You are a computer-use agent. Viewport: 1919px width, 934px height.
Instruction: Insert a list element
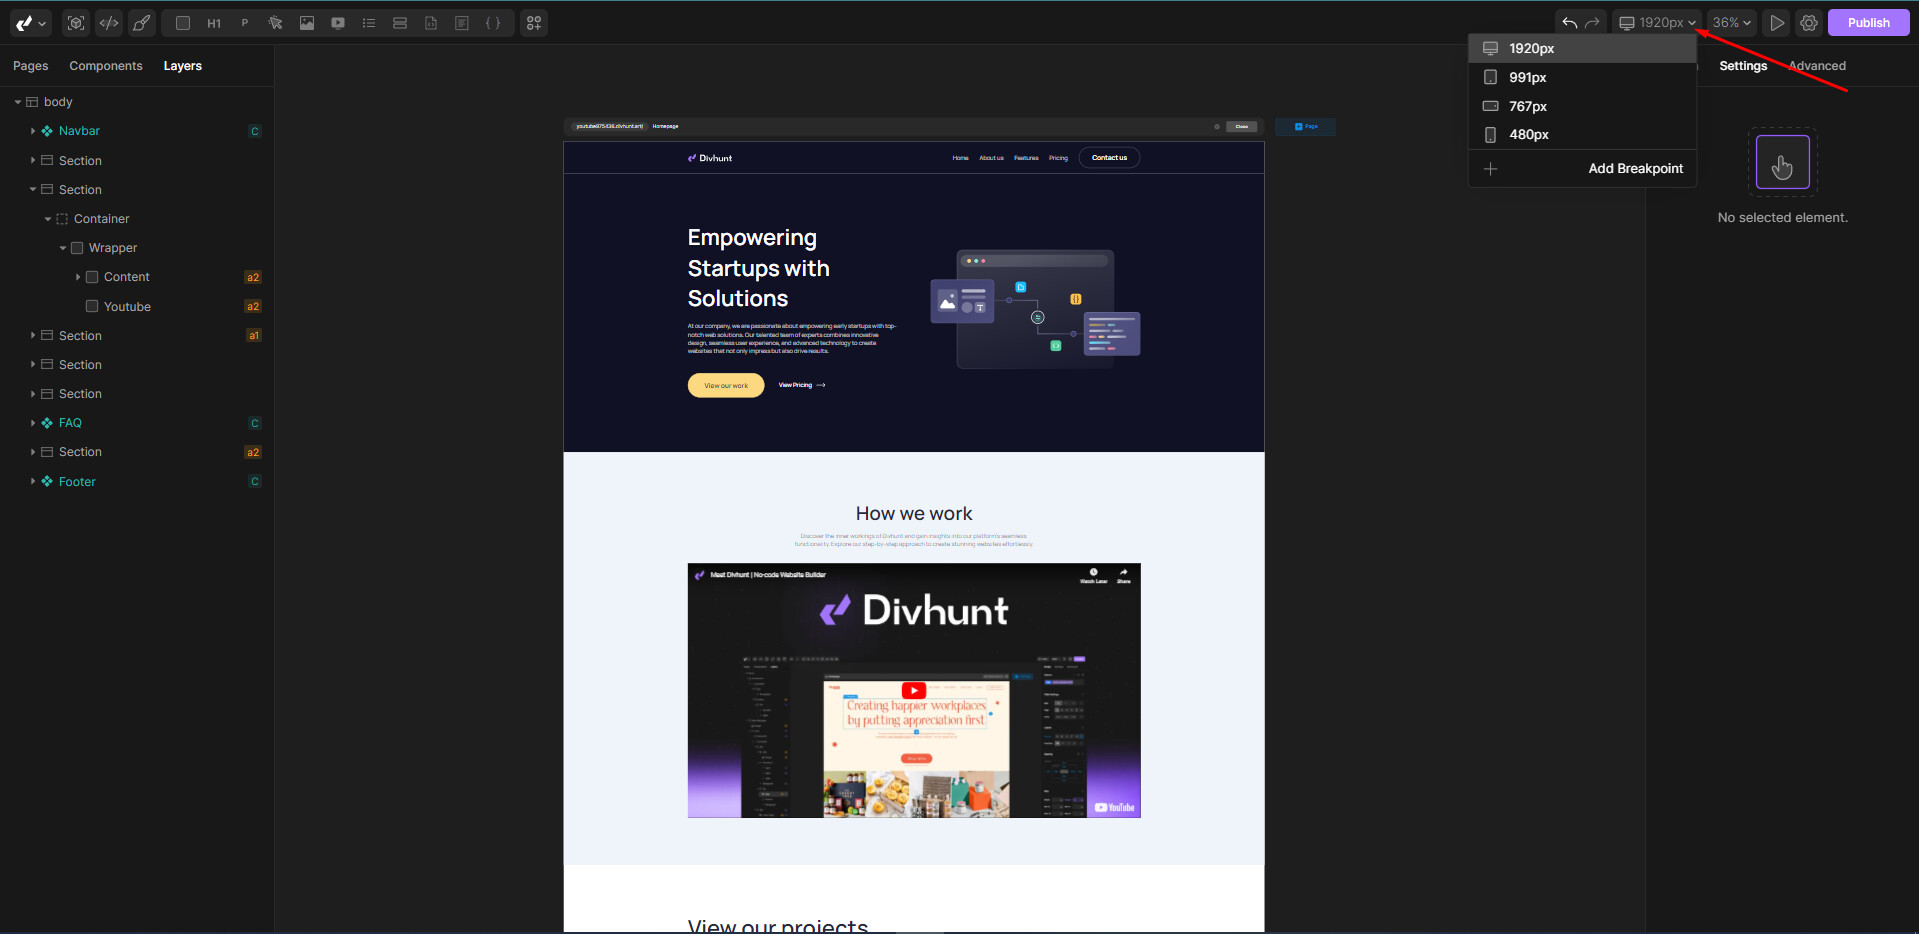[x=369, y=23]
